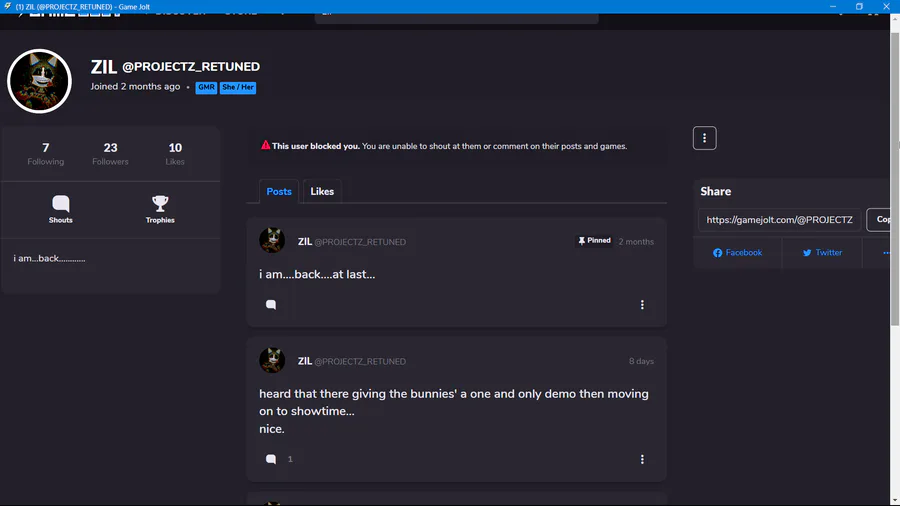Image resolution: width=900 pixels, height=506 pixels.
Task: Open ZIL's large profile avatar
Action: (39, 81)
